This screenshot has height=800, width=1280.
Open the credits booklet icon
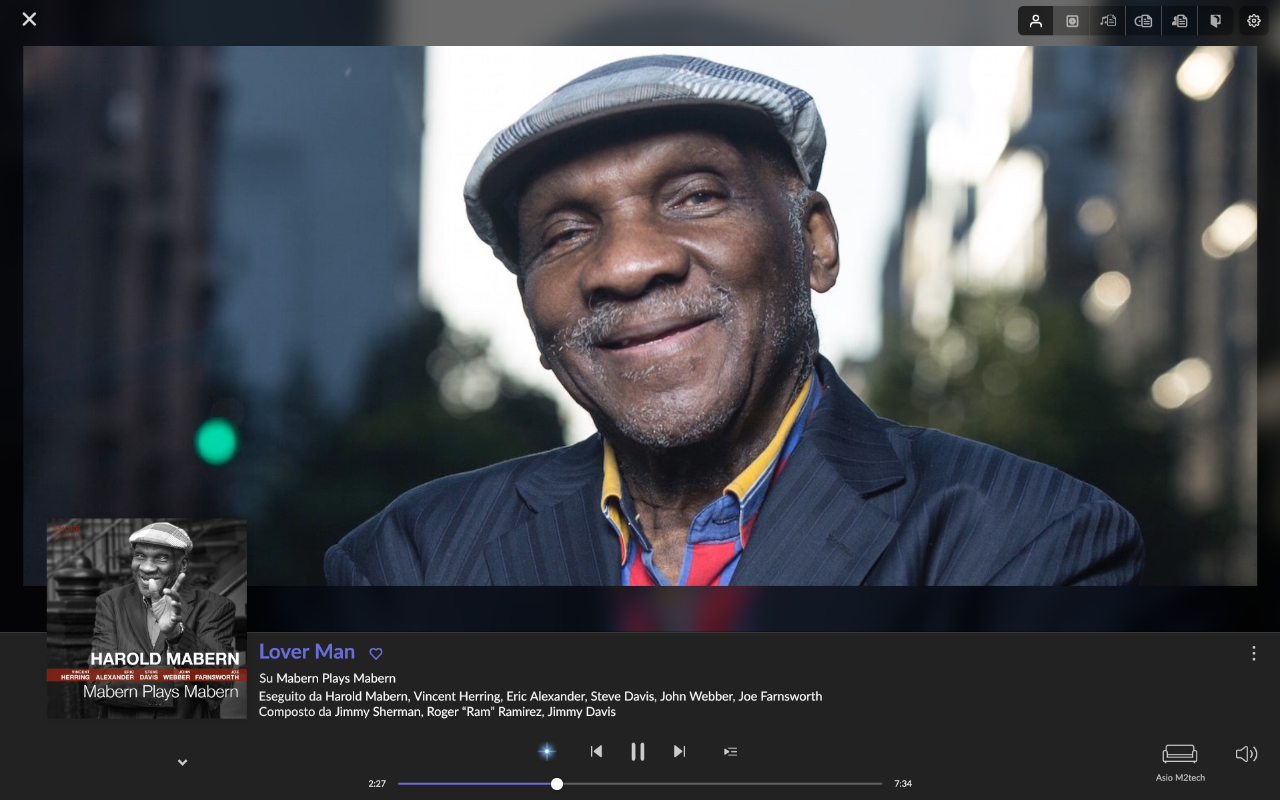pyautogui.click(x=1215, y=21)
